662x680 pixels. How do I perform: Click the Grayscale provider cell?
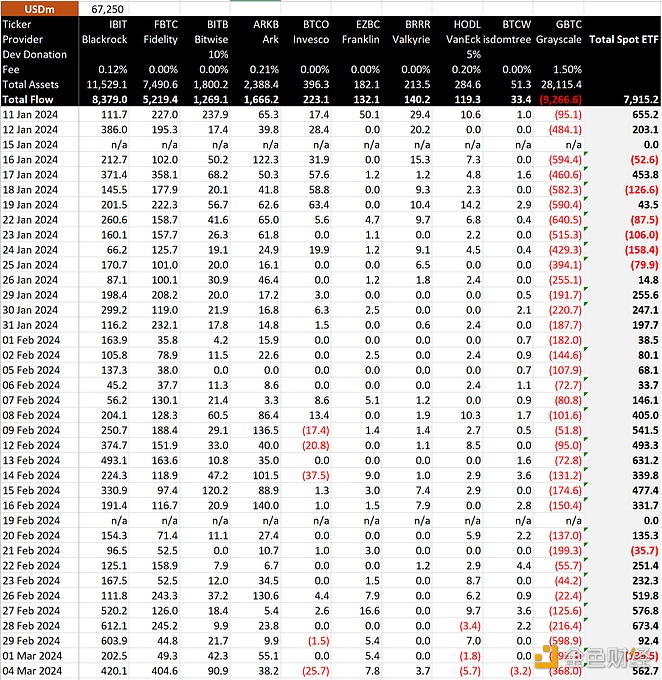tap(559, 39)
